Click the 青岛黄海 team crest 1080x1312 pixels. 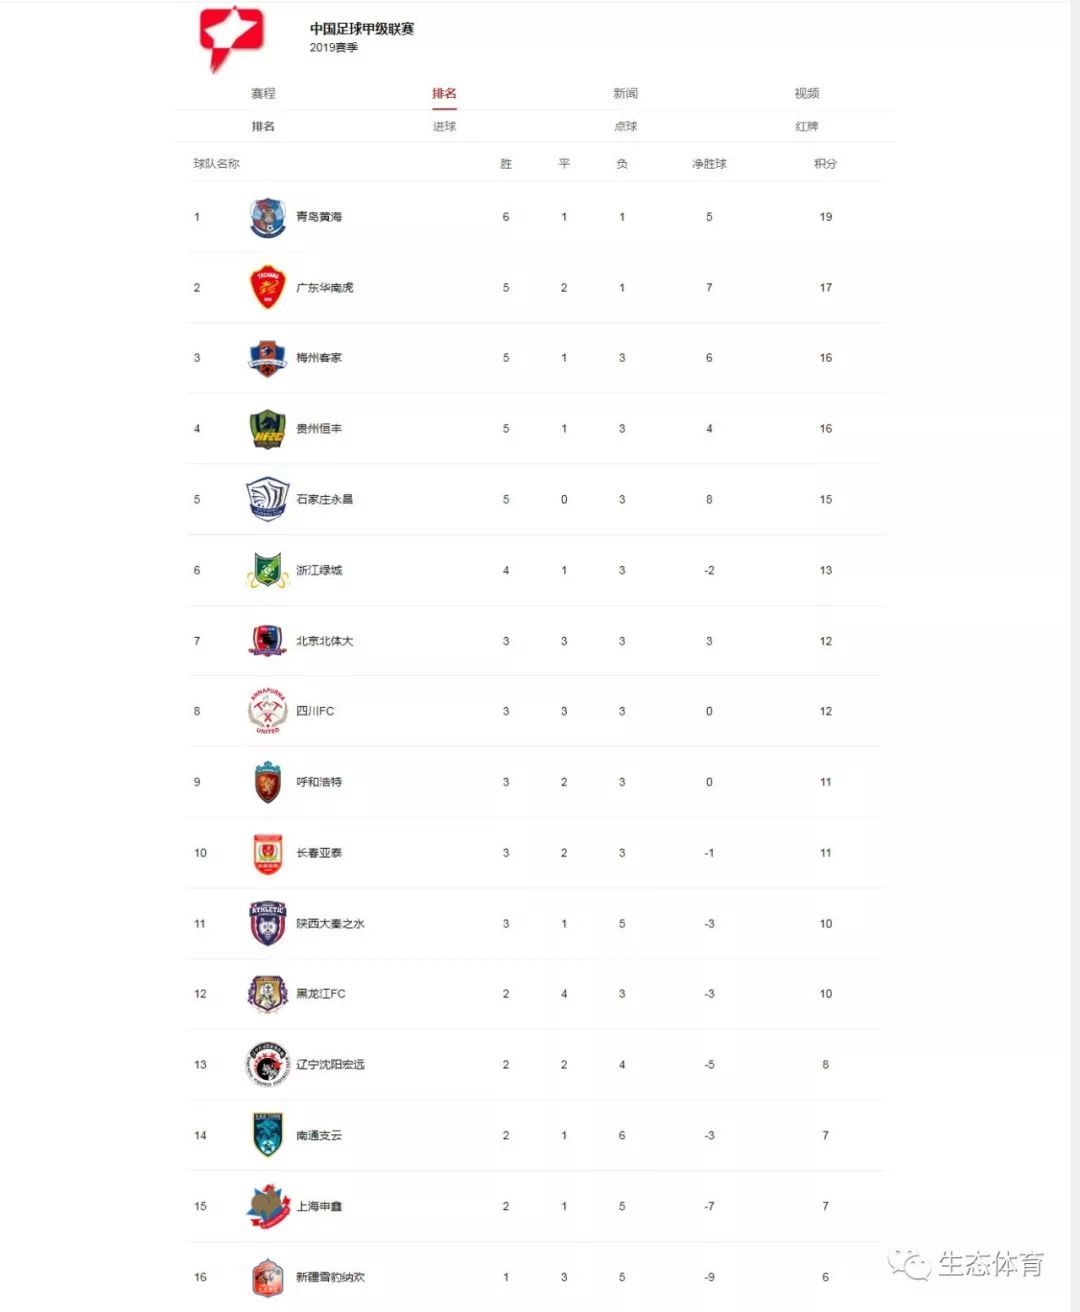[x=268, y=217]
